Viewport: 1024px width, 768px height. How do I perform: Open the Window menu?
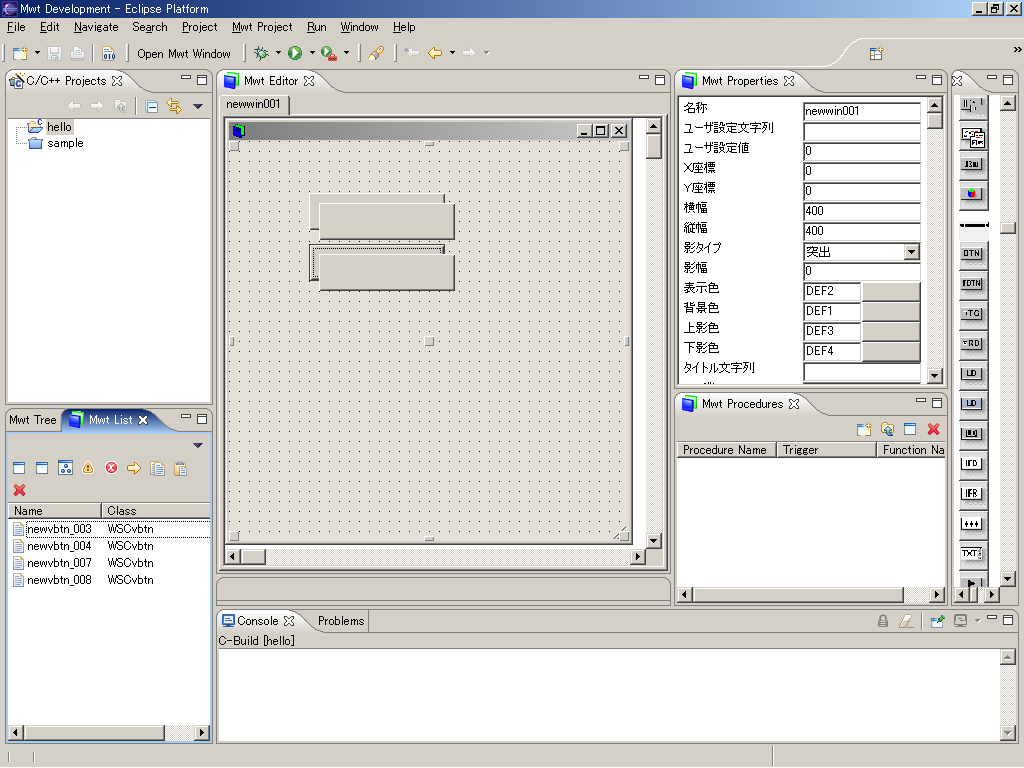pos(359,27)
